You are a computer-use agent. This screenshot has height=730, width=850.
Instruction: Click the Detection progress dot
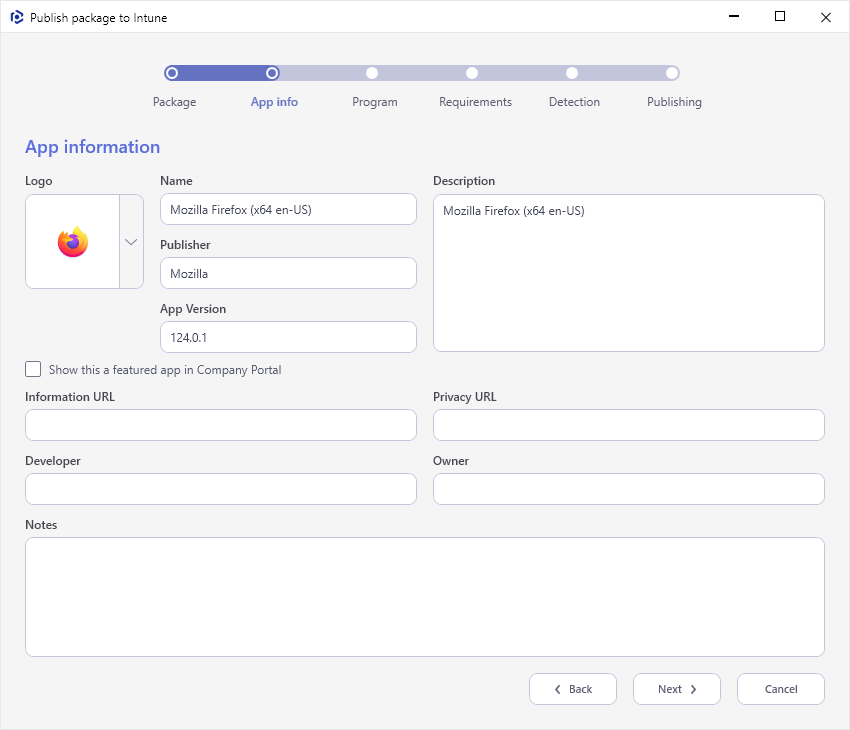point(572,73)
